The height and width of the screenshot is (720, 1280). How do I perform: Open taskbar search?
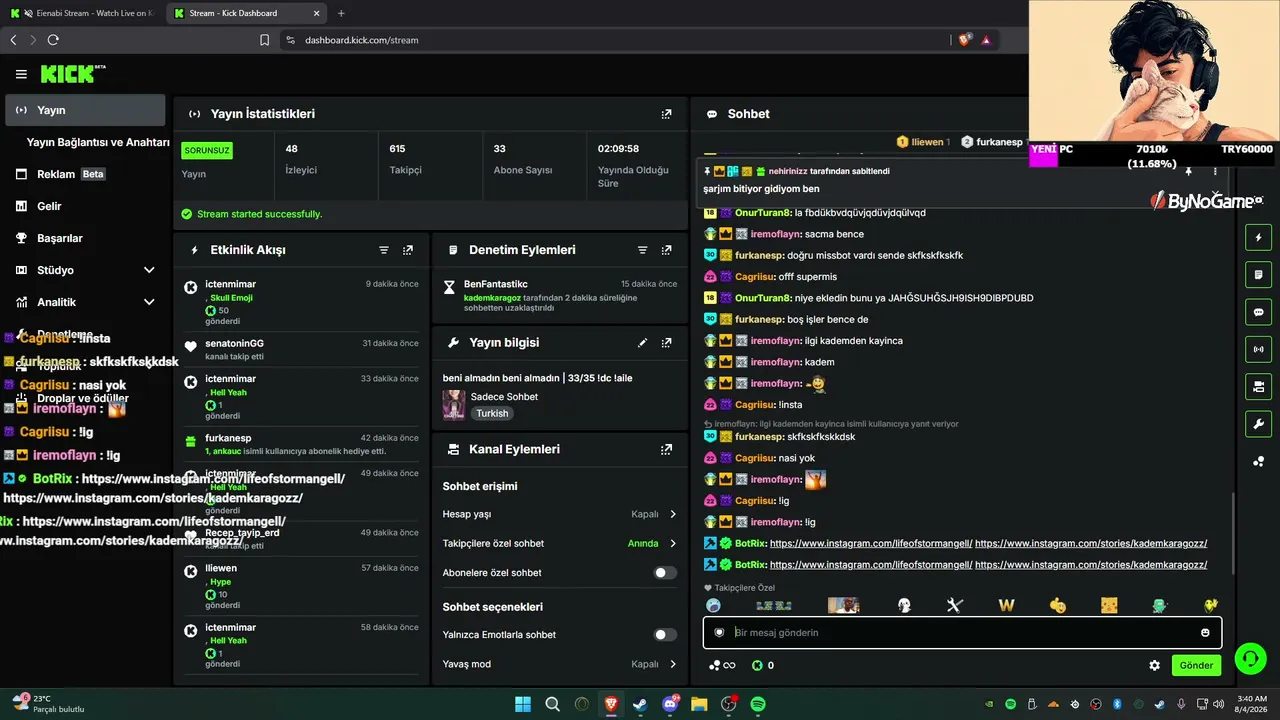coord(552,704)
